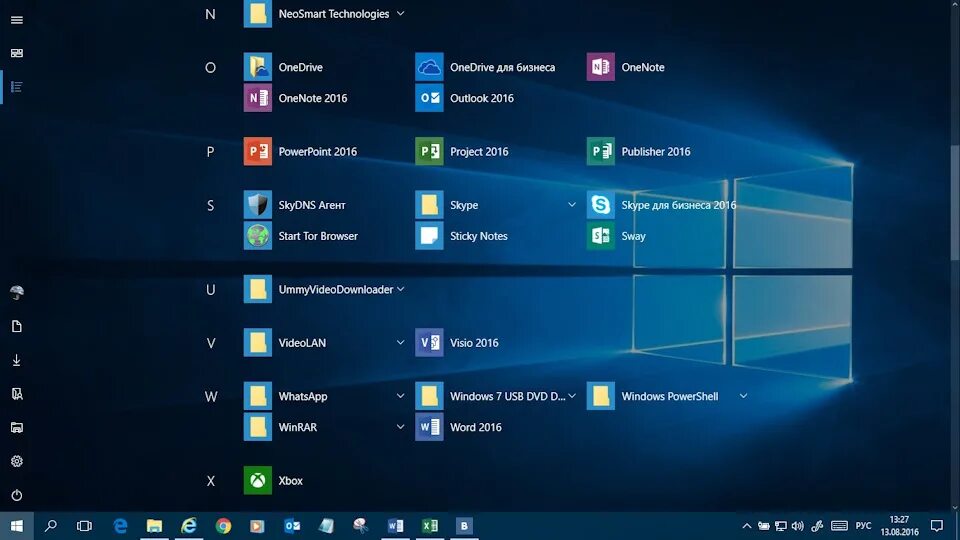Expand Windows 7 USB DVD D... folder
Viewport: 960px width, 540px height.
pos(572,396)
